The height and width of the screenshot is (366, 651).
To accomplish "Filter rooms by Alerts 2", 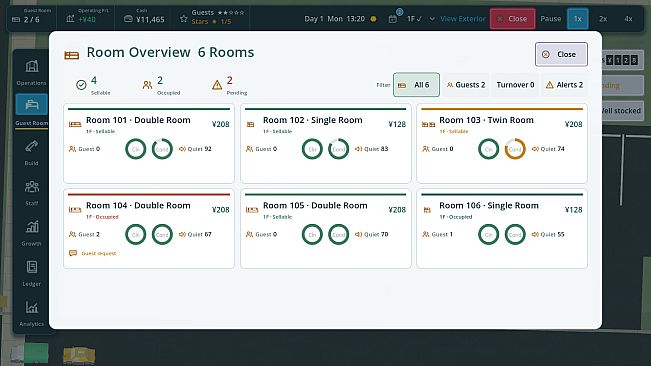I will (564, 85).
